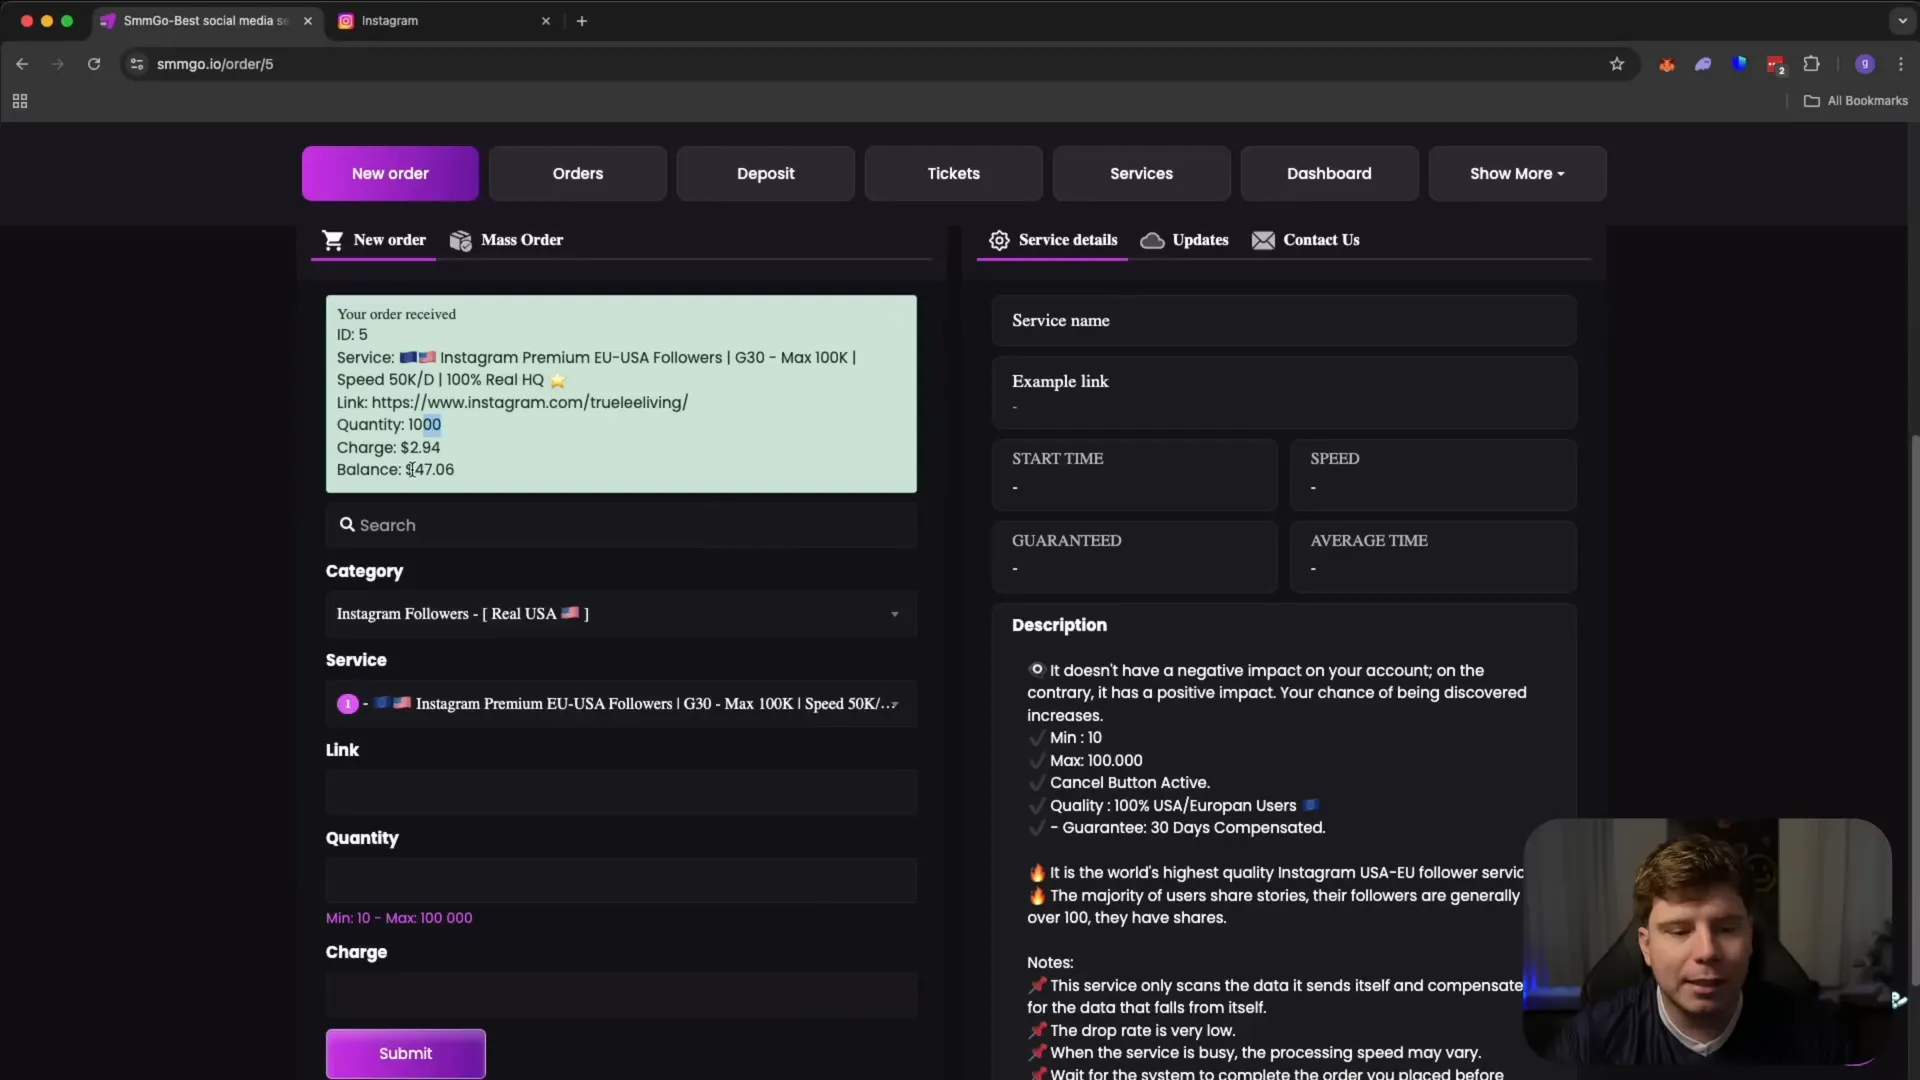Go to the Deposit page
The image size is (1920, 1080).
pyautogui.click(x=765, y=174)
